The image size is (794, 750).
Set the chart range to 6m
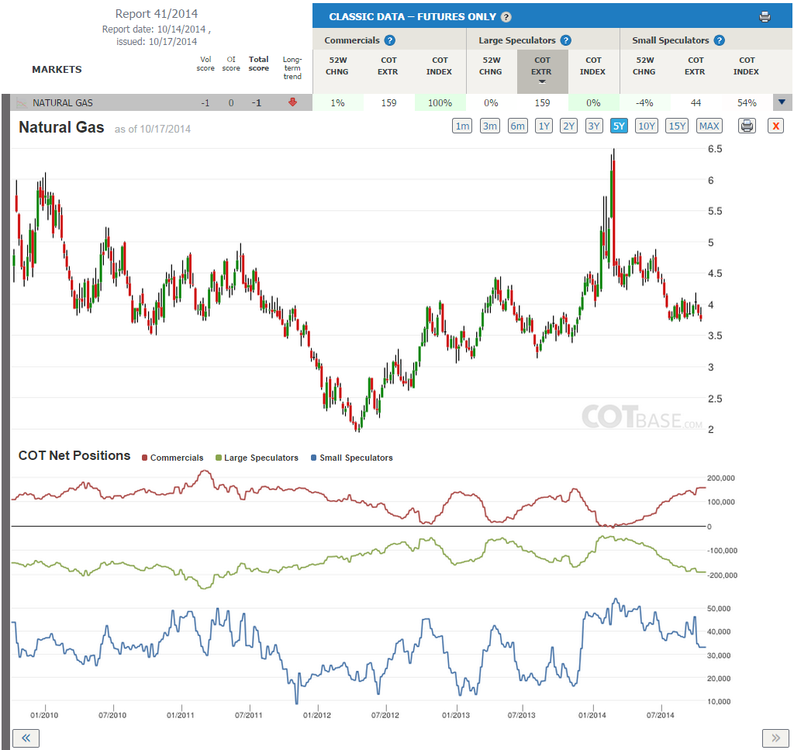point(518,126)
